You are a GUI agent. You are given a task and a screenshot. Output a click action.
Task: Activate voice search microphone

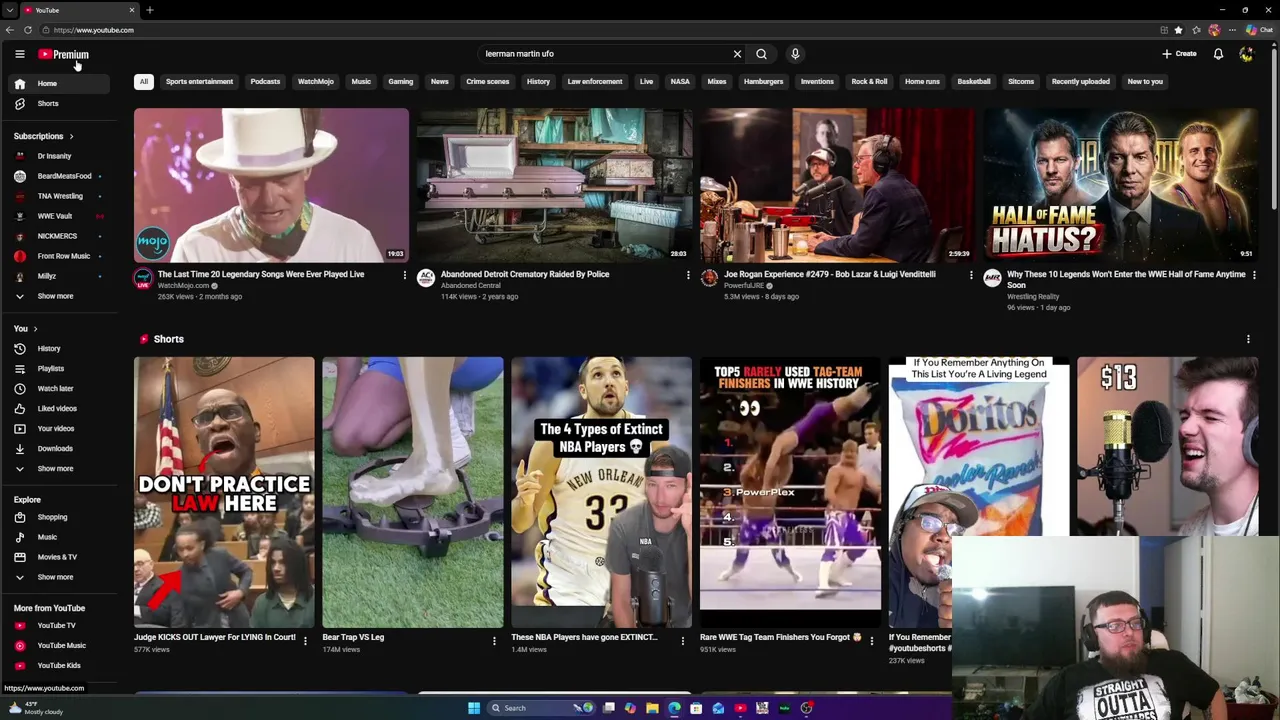click(795, 54)
